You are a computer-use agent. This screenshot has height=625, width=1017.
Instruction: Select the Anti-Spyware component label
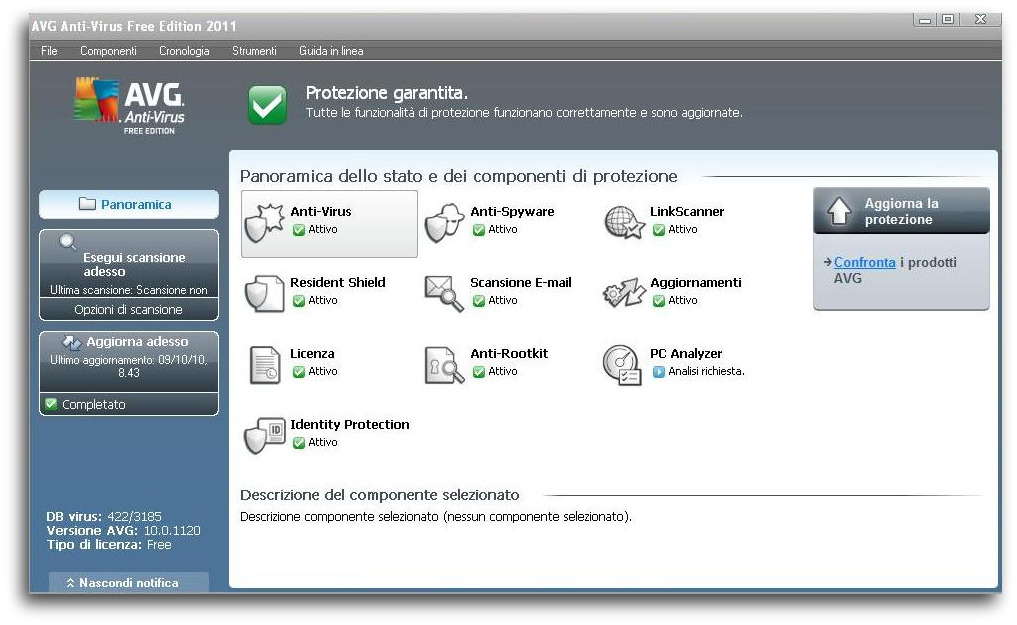coord(512,211)
